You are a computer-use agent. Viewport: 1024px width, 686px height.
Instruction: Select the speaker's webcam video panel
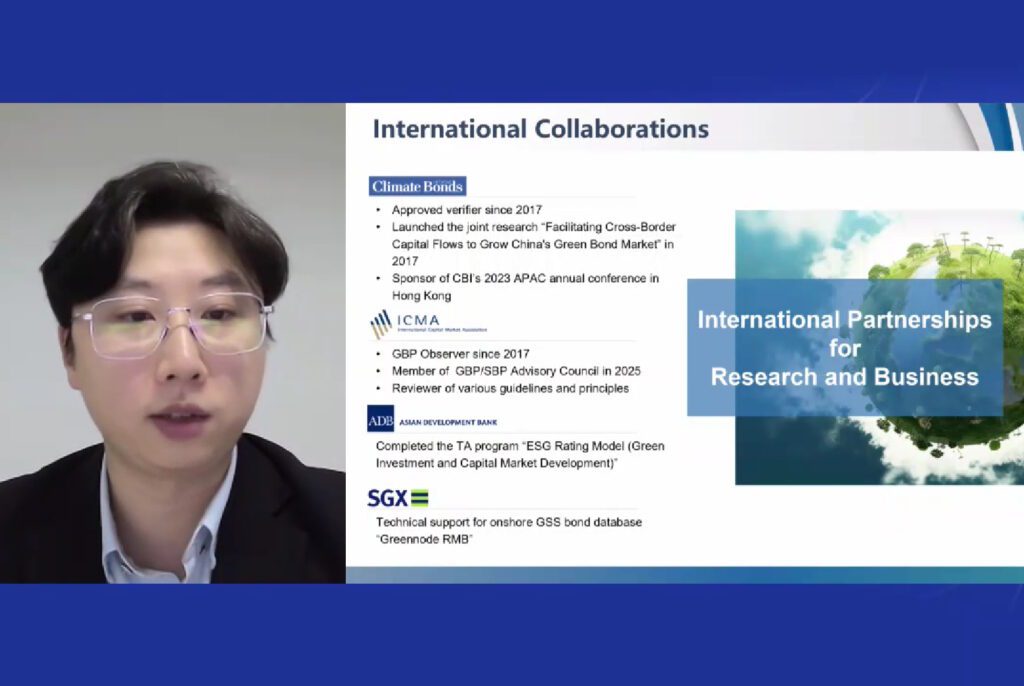pos(172,343)
